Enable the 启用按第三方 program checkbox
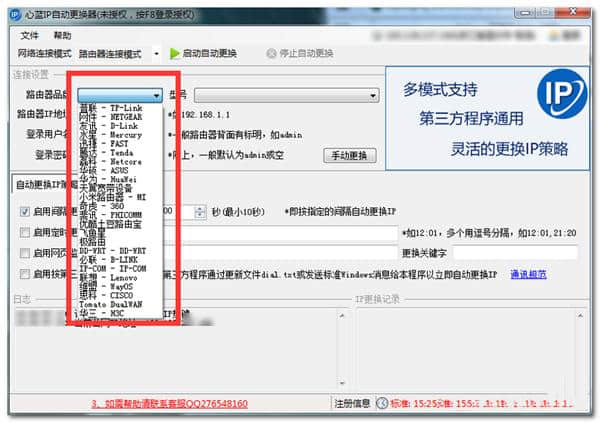This screenshot has height=423, width=600. point(25,274)
